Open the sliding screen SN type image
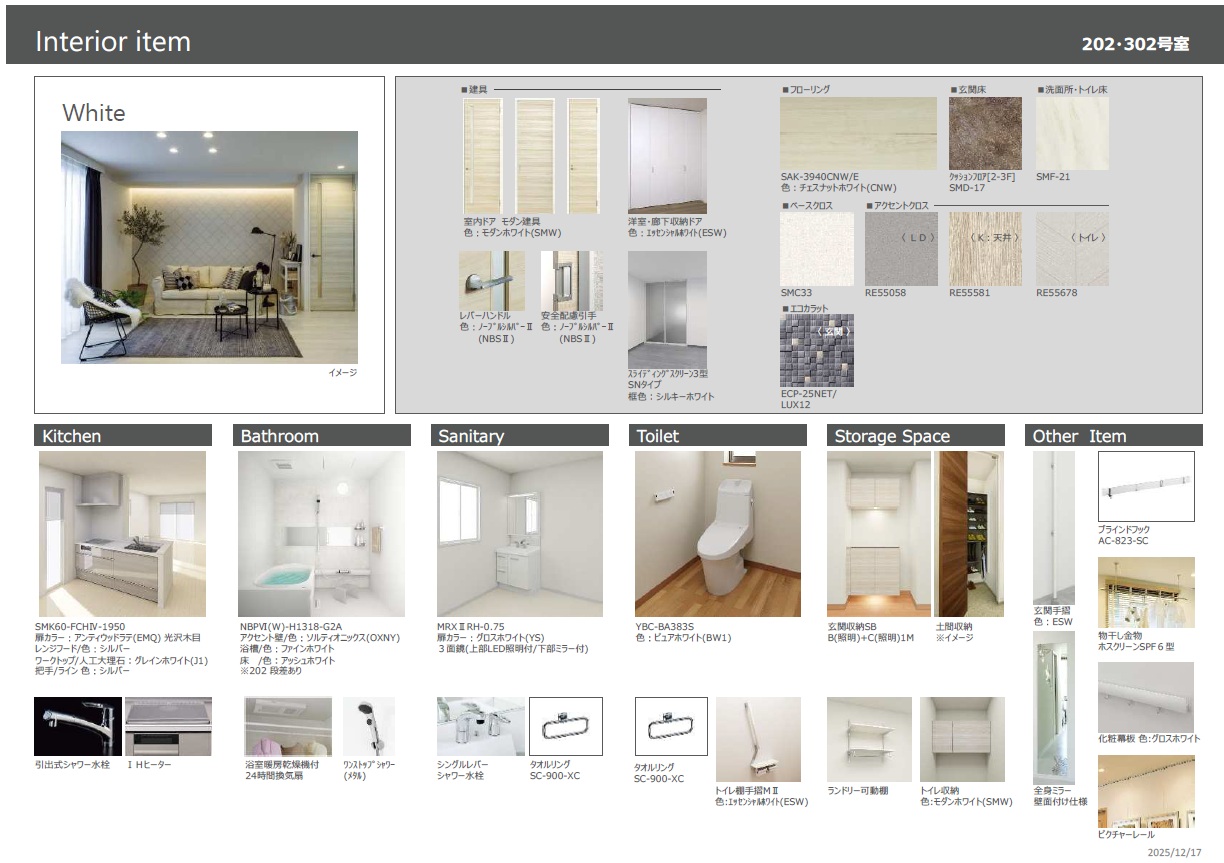The height and width of the screenshot is (863, 1224). 667,310
